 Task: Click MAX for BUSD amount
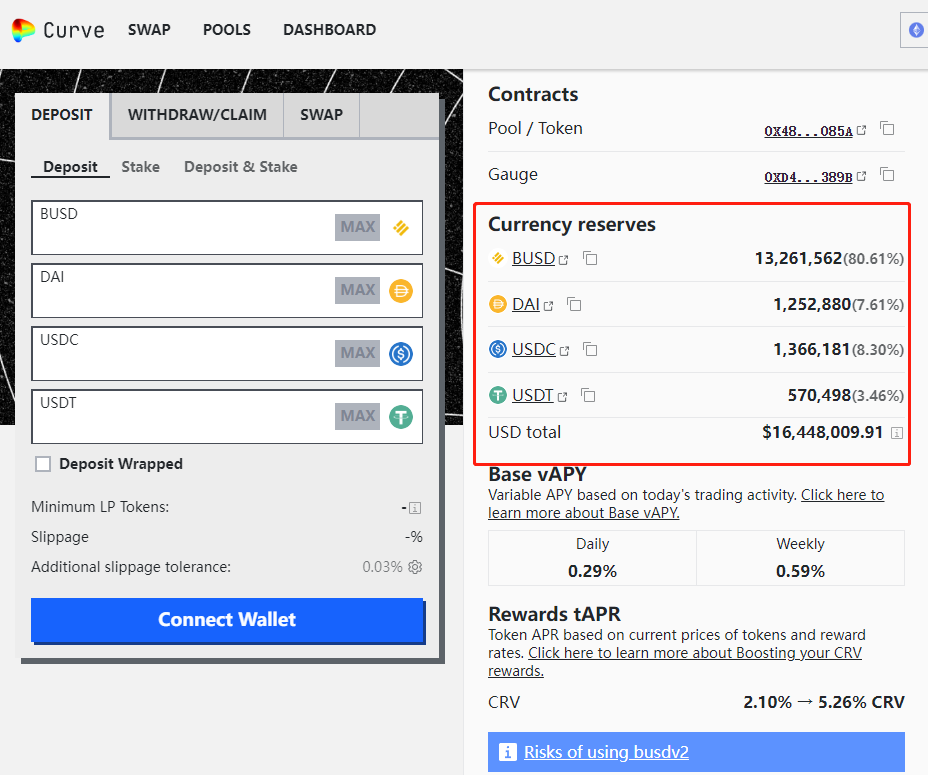(357, 227)
